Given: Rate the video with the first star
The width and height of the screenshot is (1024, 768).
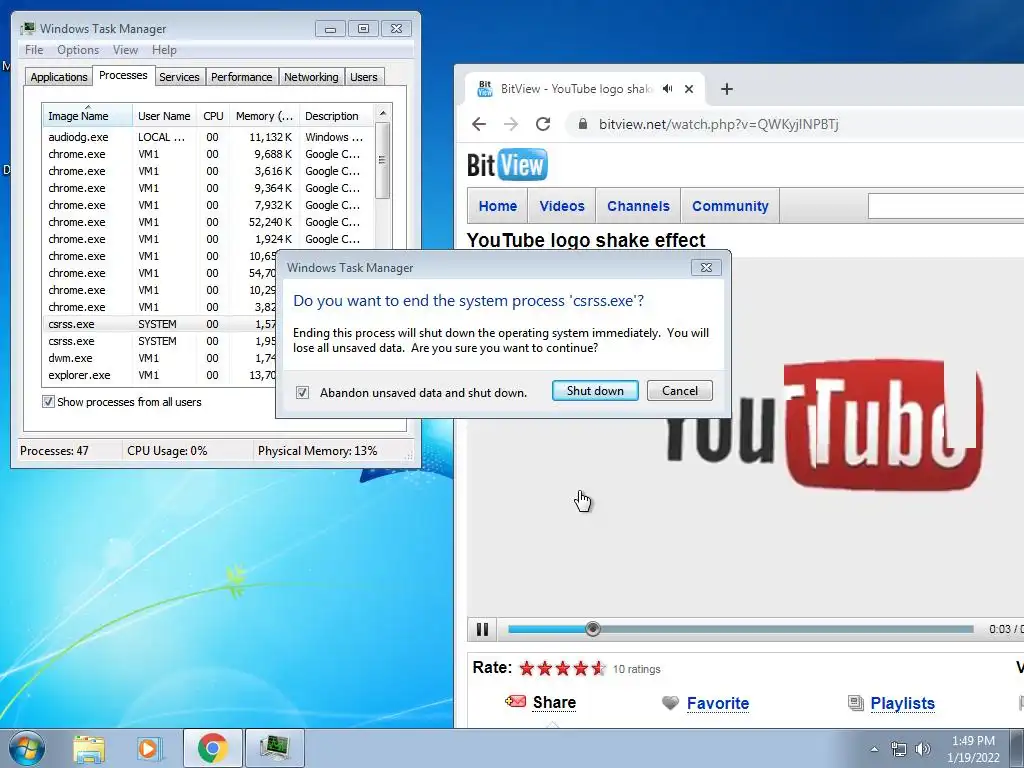Looking at the screenshot, I should coord(527,668).
